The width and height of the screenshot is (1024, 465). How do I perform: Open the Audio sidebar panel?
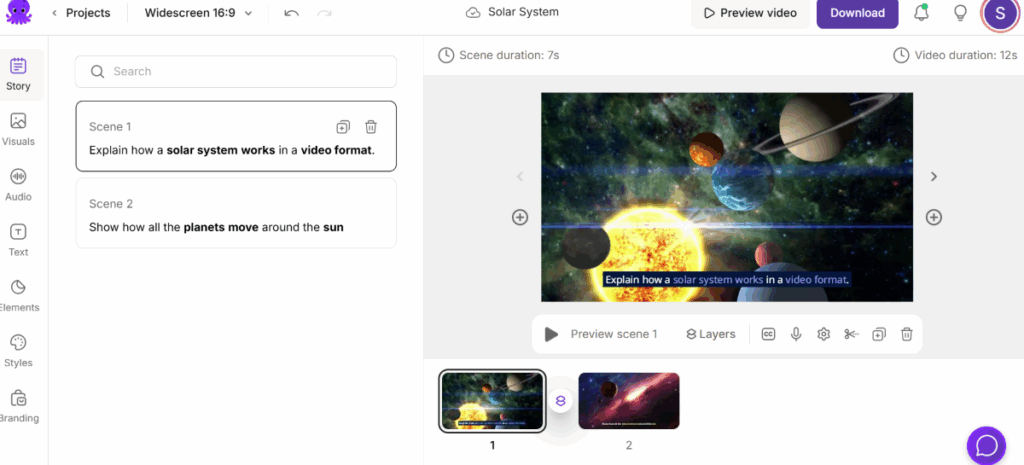[18, 184]
